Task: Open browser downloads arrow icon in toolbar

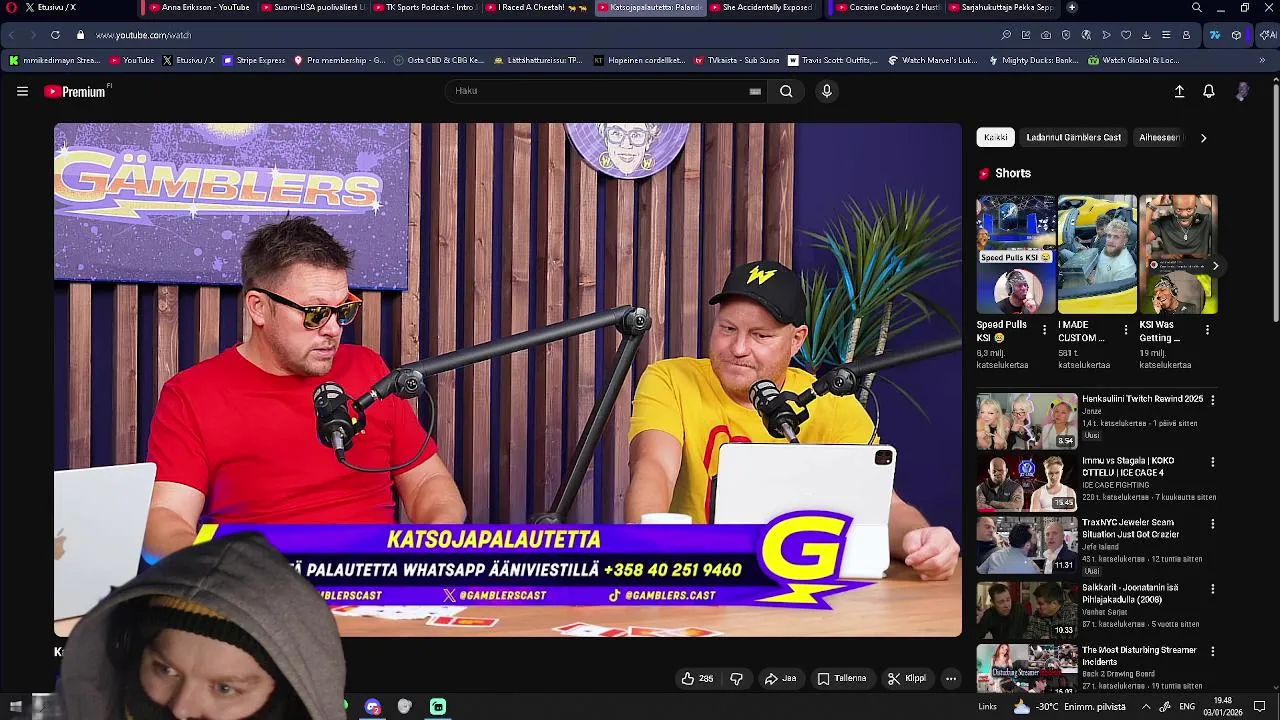Action: [x=1146, y=35]
